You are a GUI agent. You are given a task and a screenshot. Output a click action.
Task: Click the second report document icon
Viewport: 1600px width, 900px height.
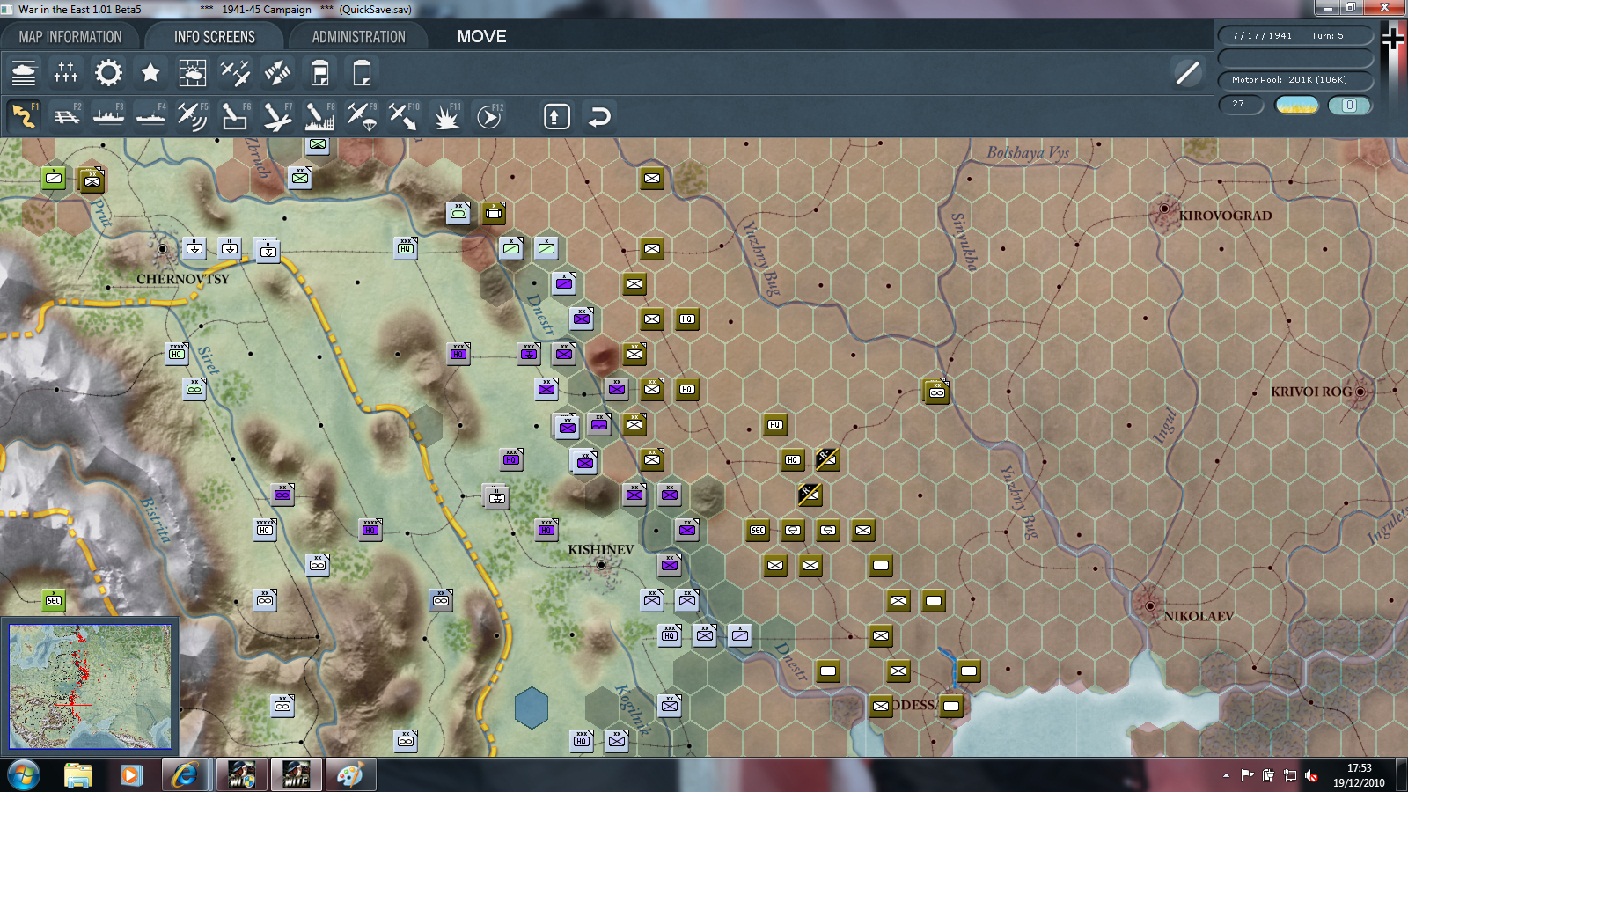(x=362, y=73)
